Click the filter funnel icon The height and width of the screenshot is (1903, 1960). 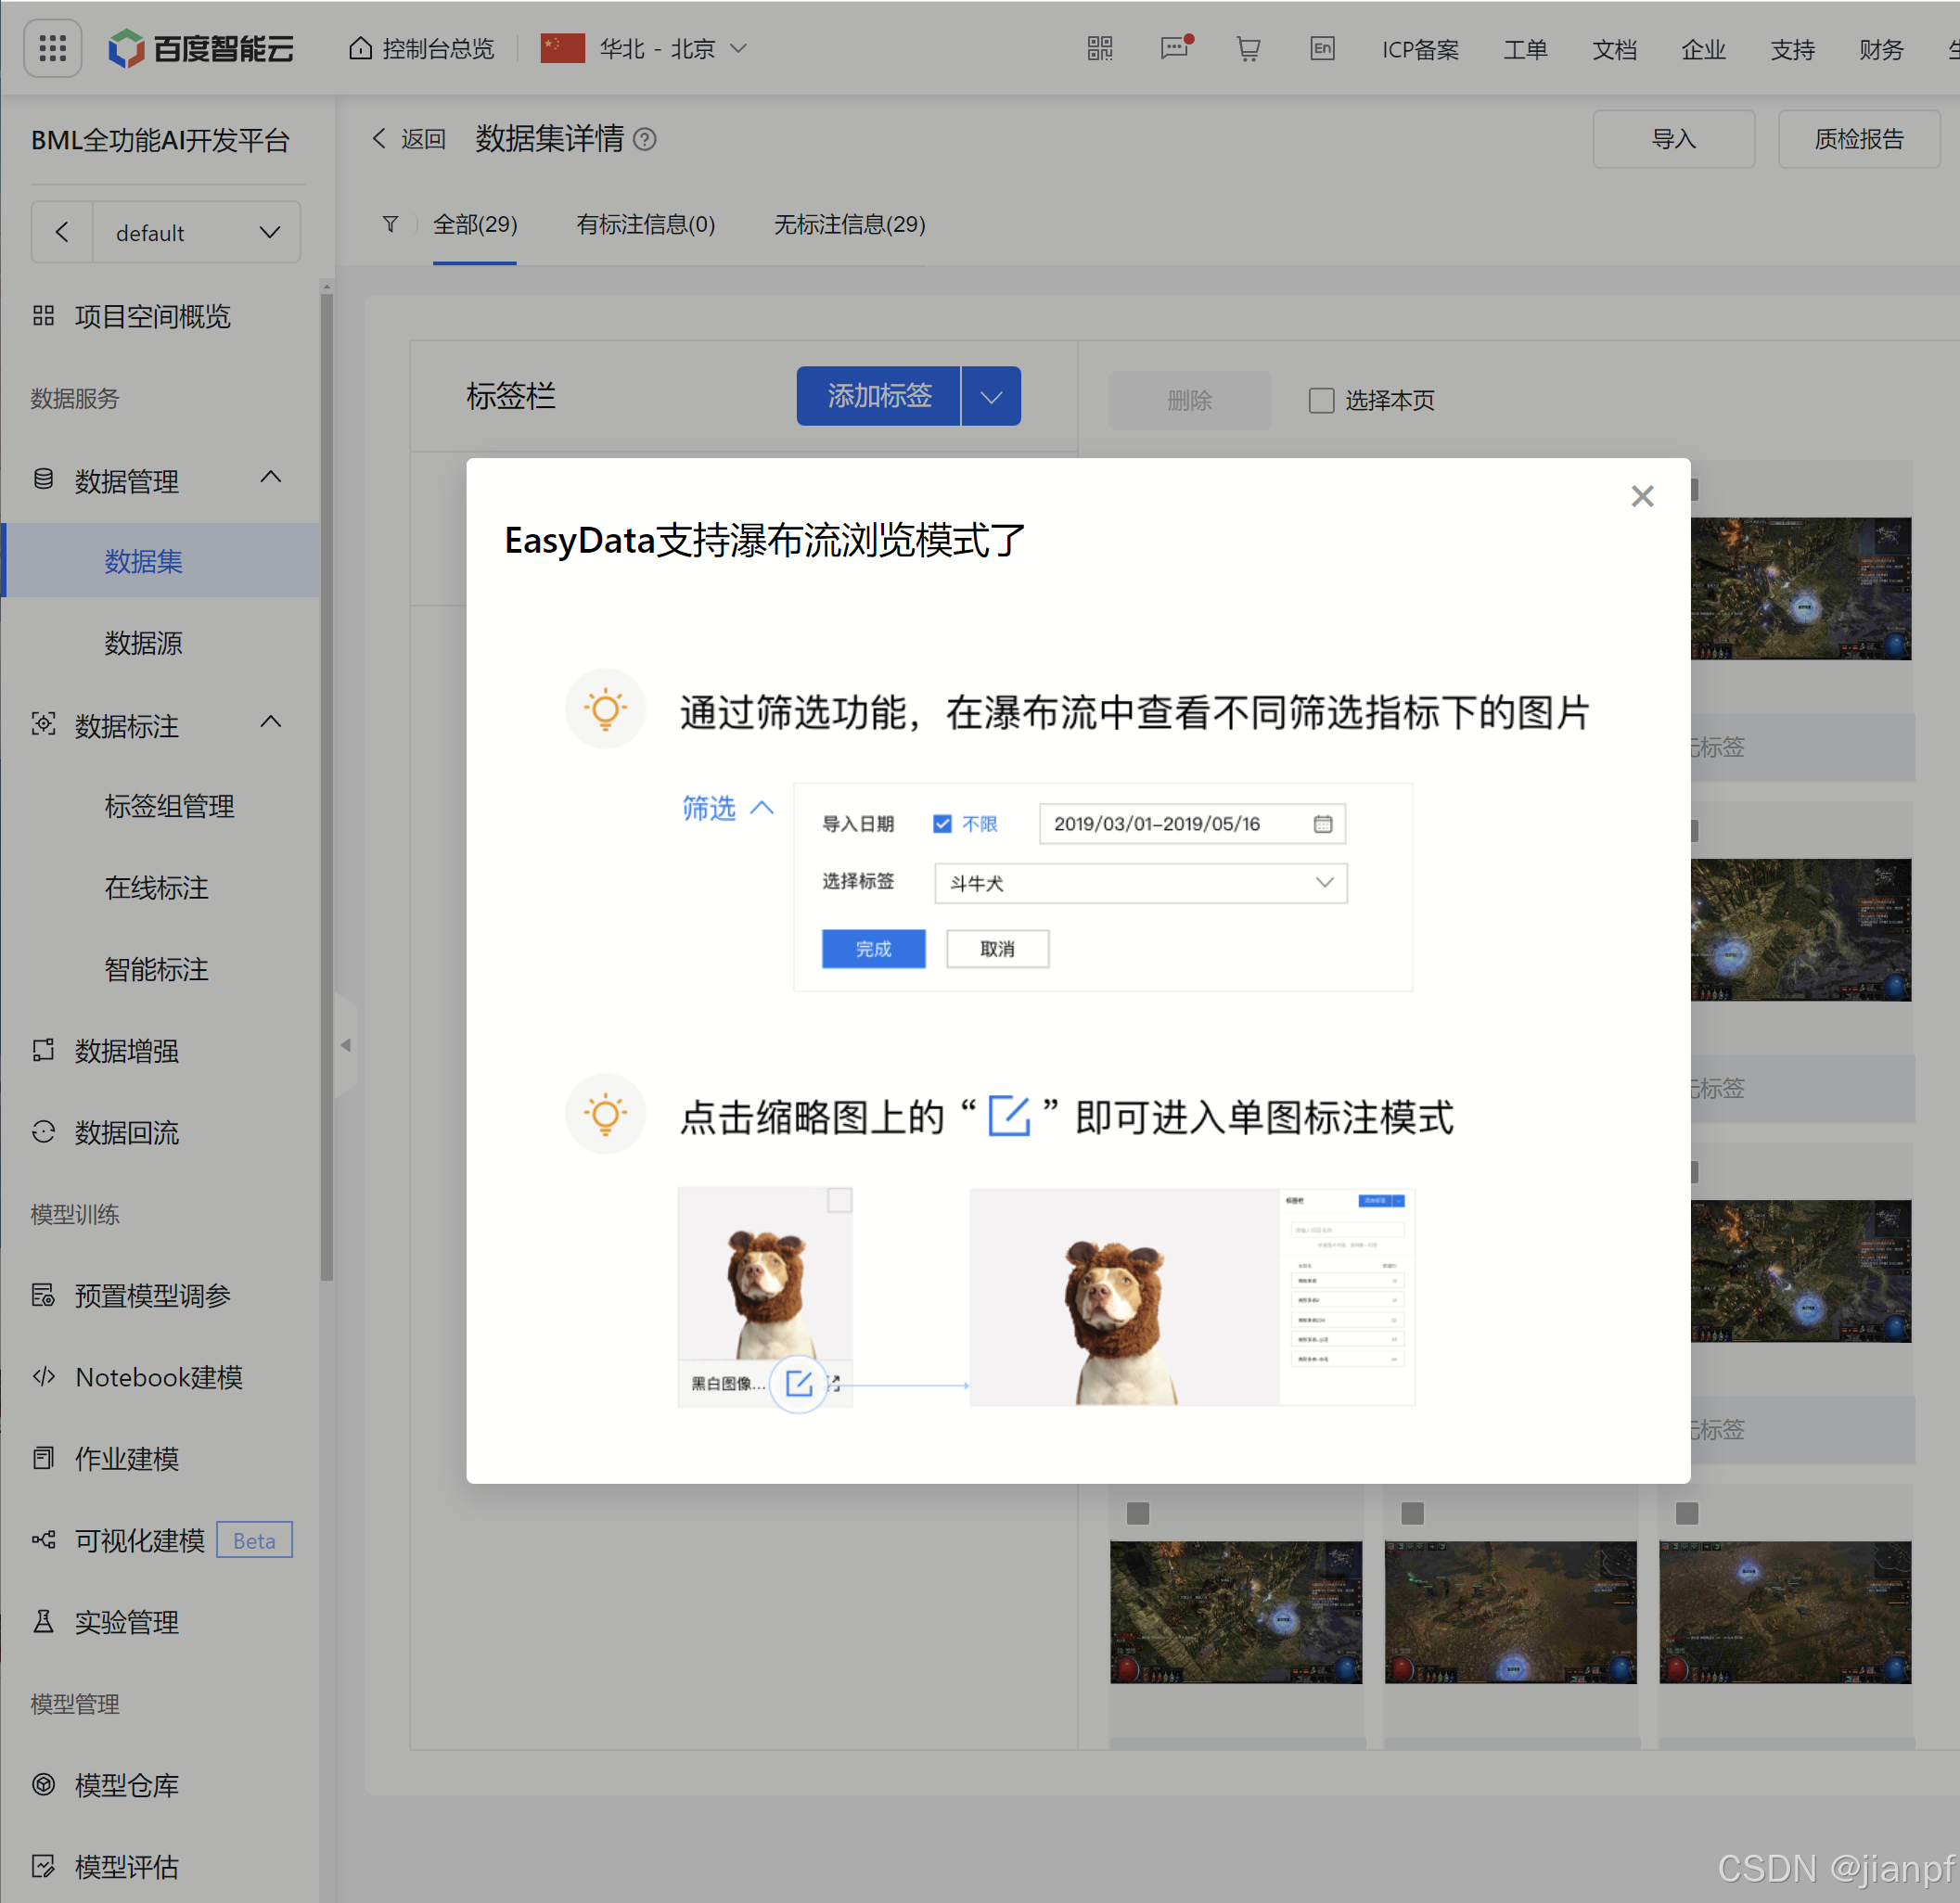(390, 224)
